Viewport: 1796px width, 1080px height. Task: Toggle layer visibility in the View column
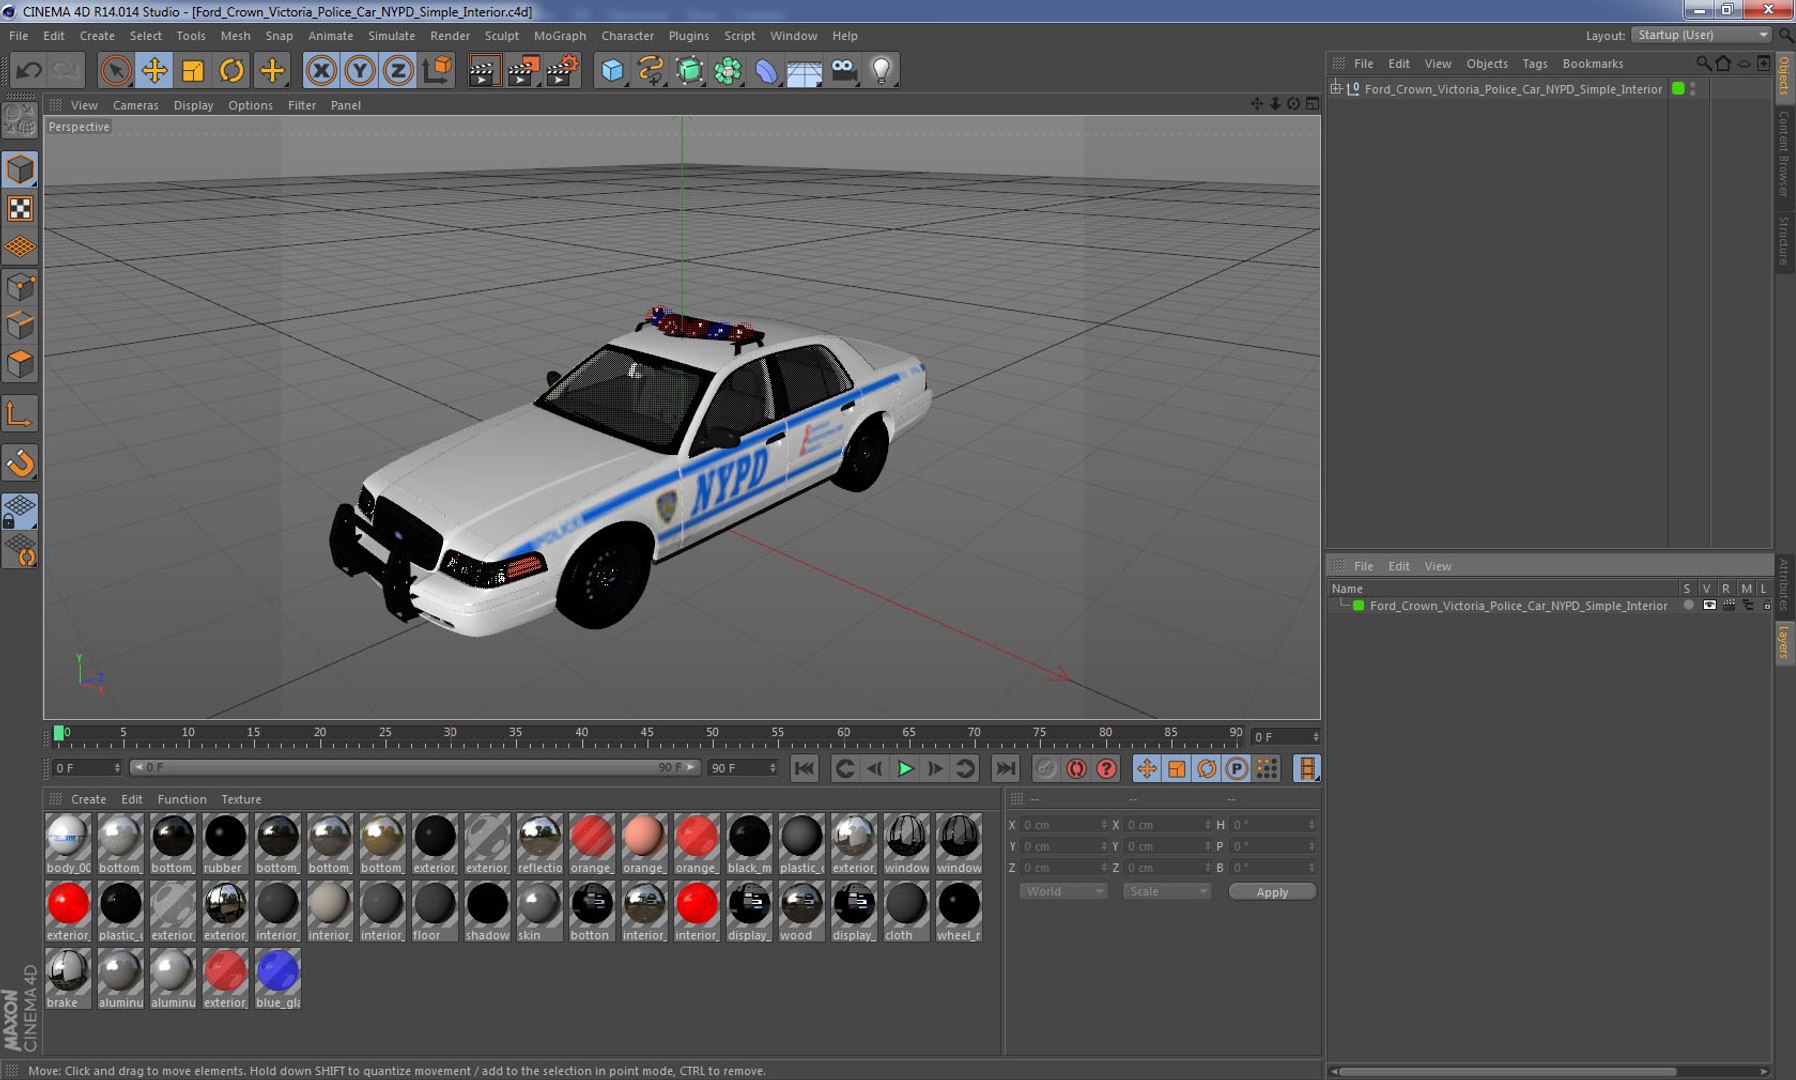click(x=1709, y=605)
